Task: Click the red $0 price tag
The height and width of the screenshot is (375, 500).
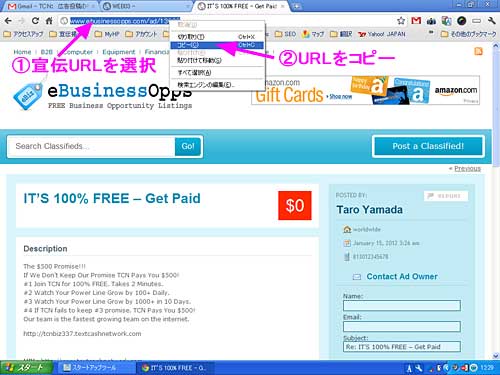Action: coord(295,205)
